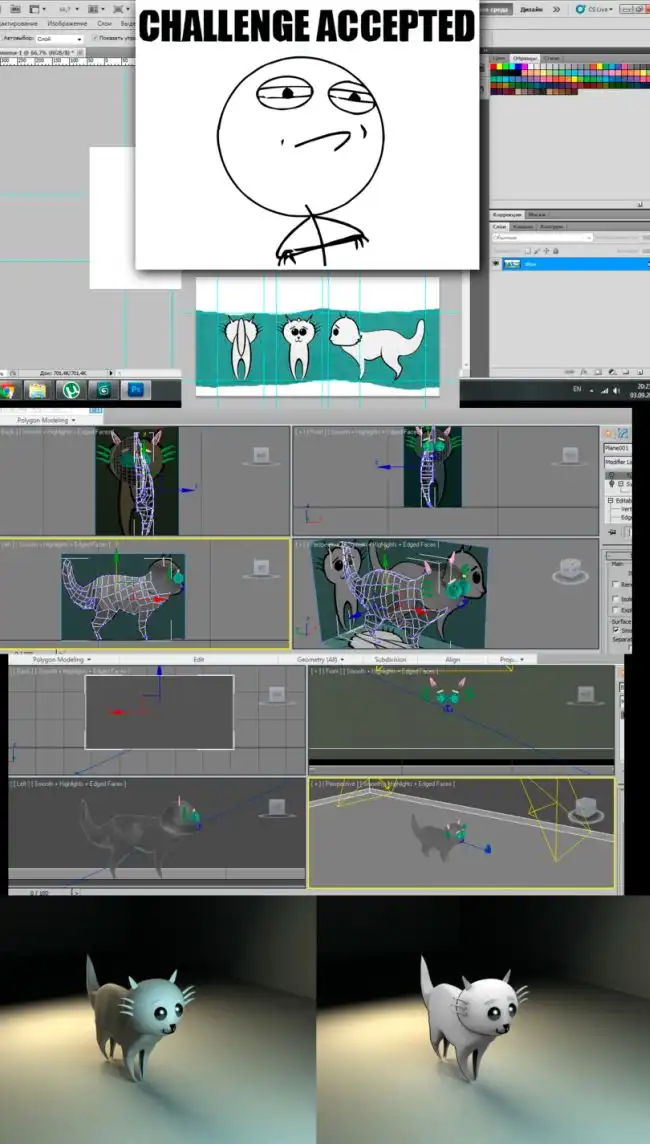The image size is (650, 1144).
Task: Click the CS Live icon in Photoshop
Action: coord(596,8)
